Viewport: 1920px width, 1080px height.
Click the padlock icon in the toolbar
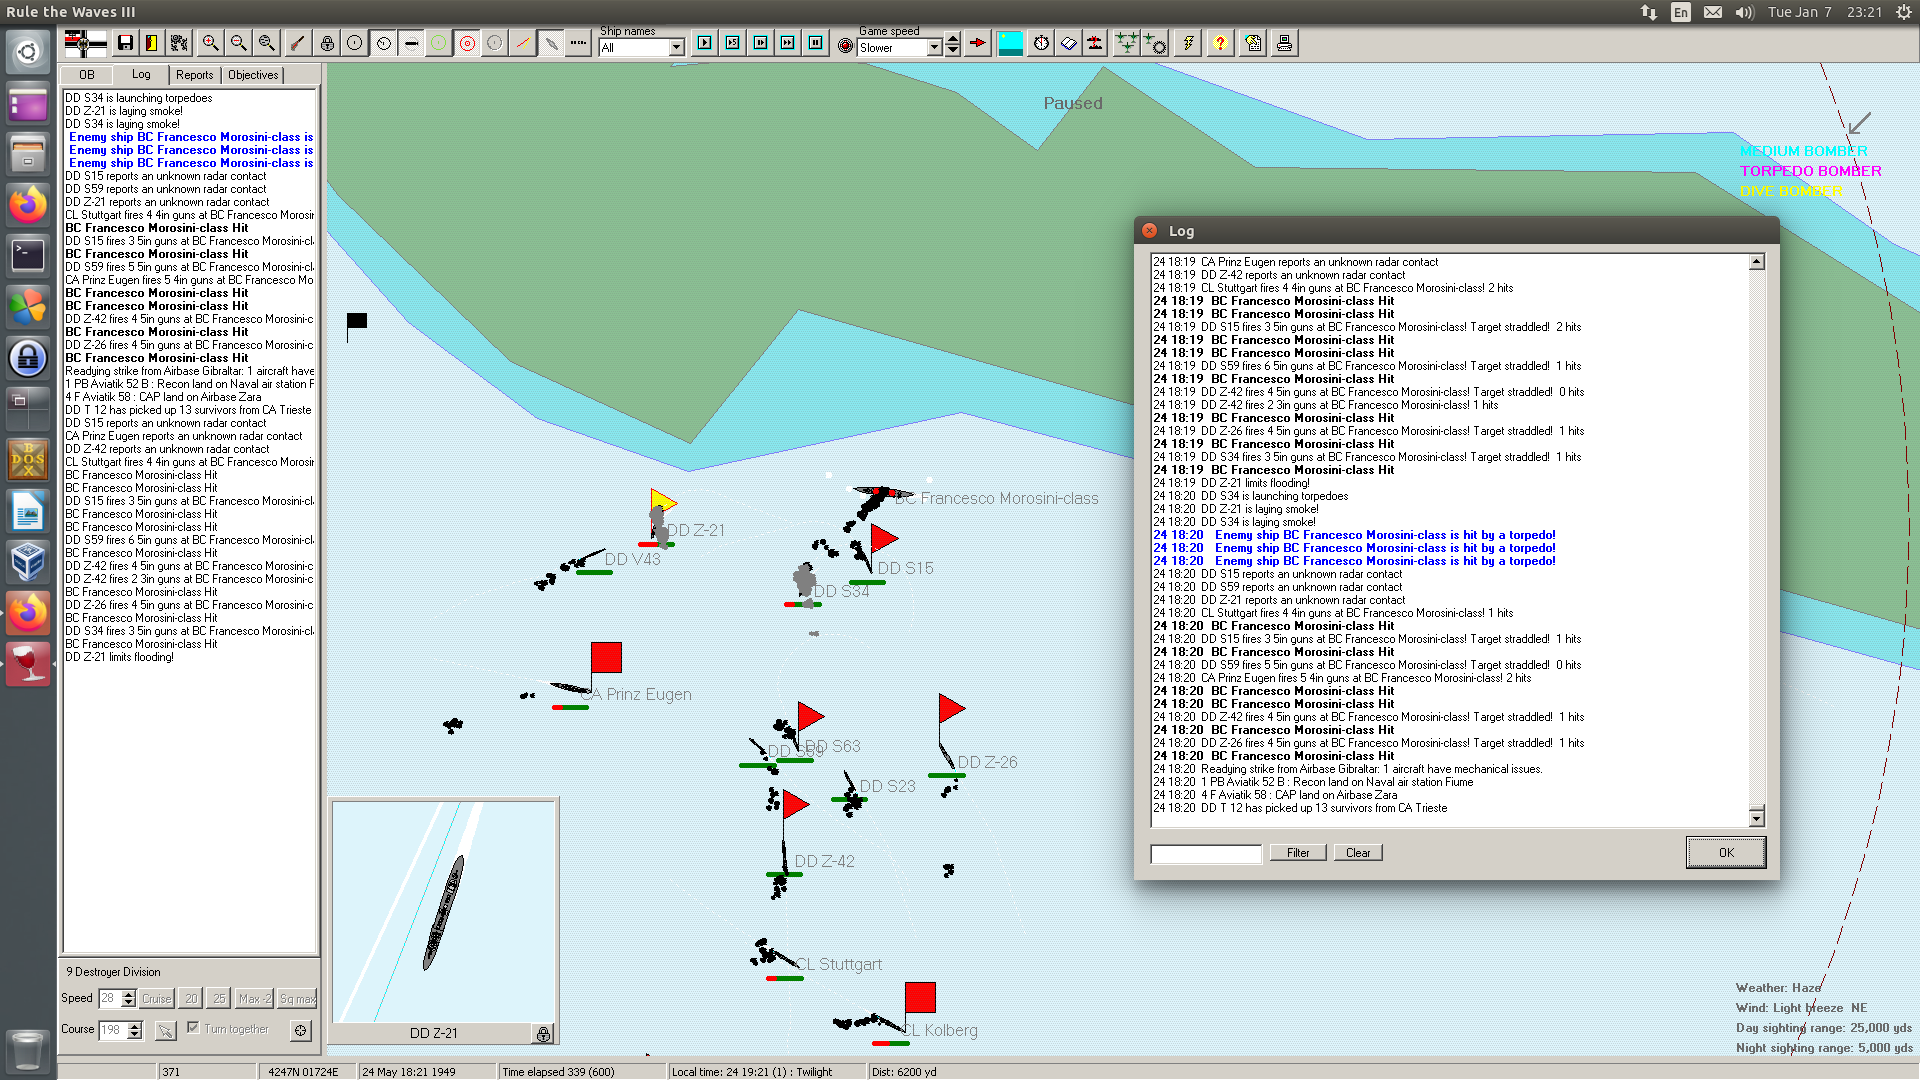327,43
